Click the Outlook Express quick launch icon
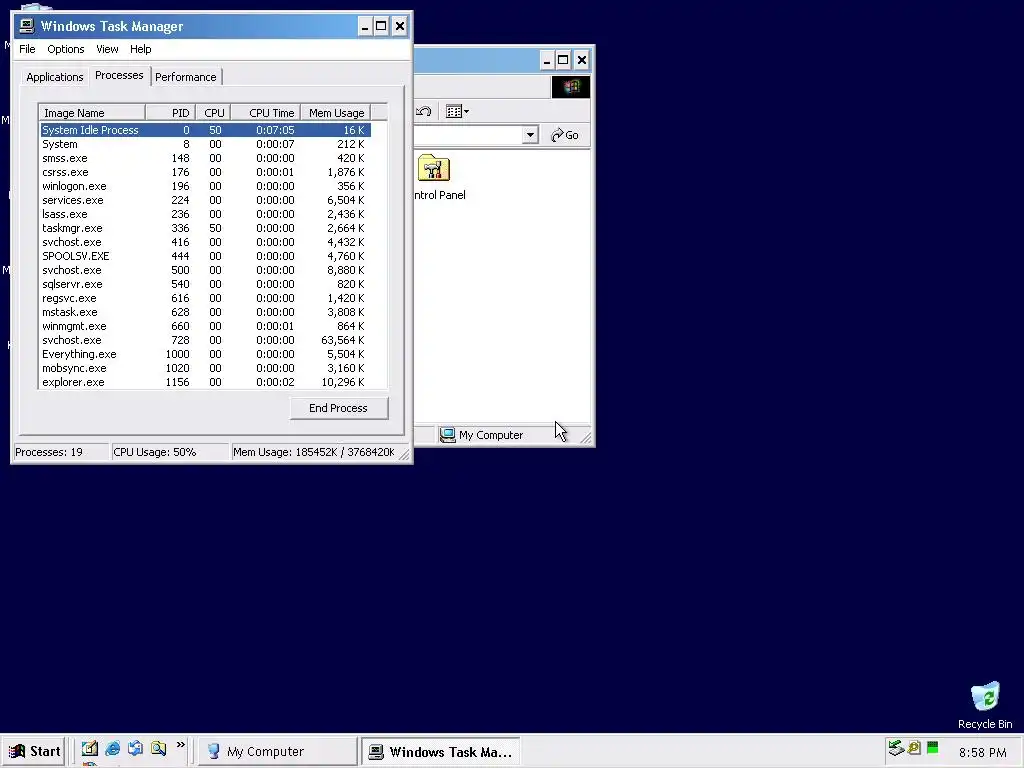Viewport: 1024px width, 768px height. [135, 748]
